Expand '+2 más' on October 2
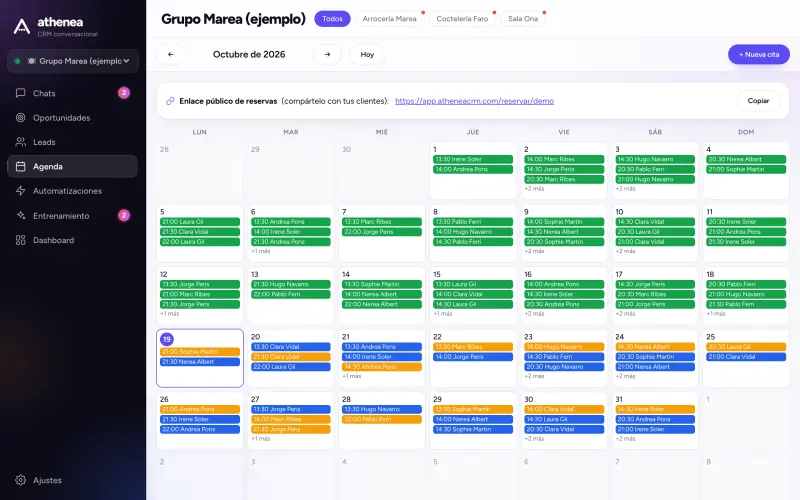 pyautogui.click(x=534, y=189)
